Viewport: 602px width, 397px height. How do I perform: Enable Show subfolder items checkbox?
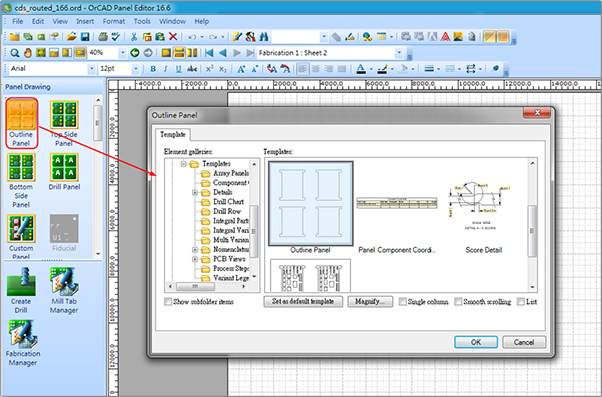coord(168,302)
